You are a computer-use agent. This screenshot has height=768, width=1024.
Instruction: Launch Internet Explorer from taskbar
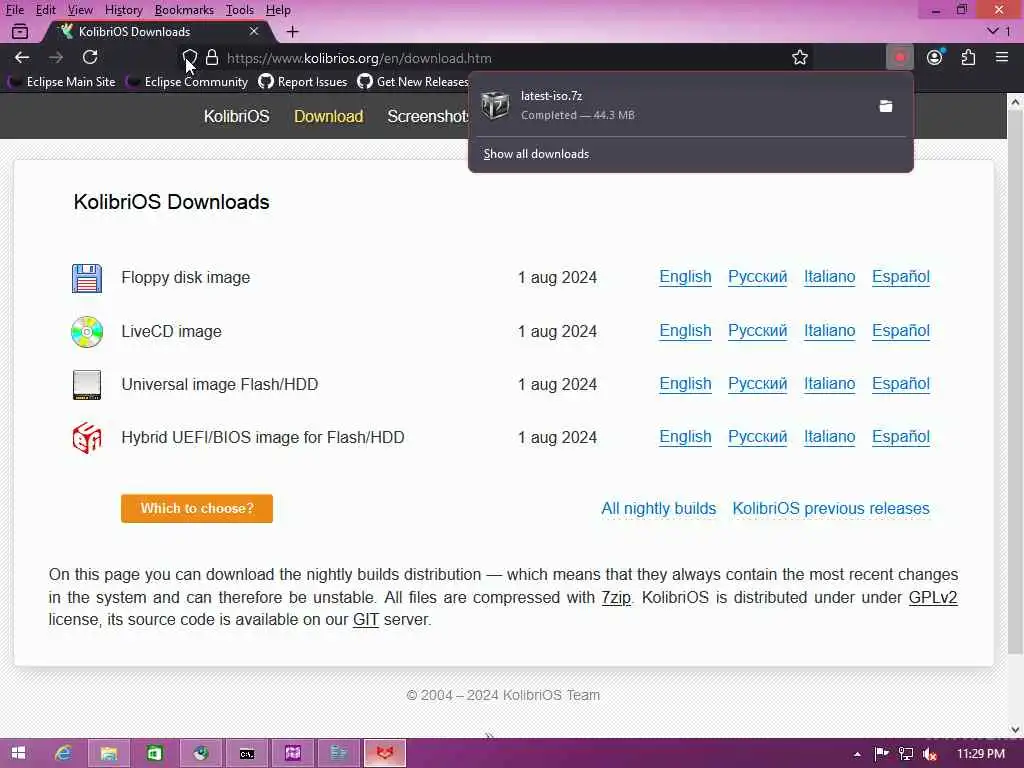(63, 754)
